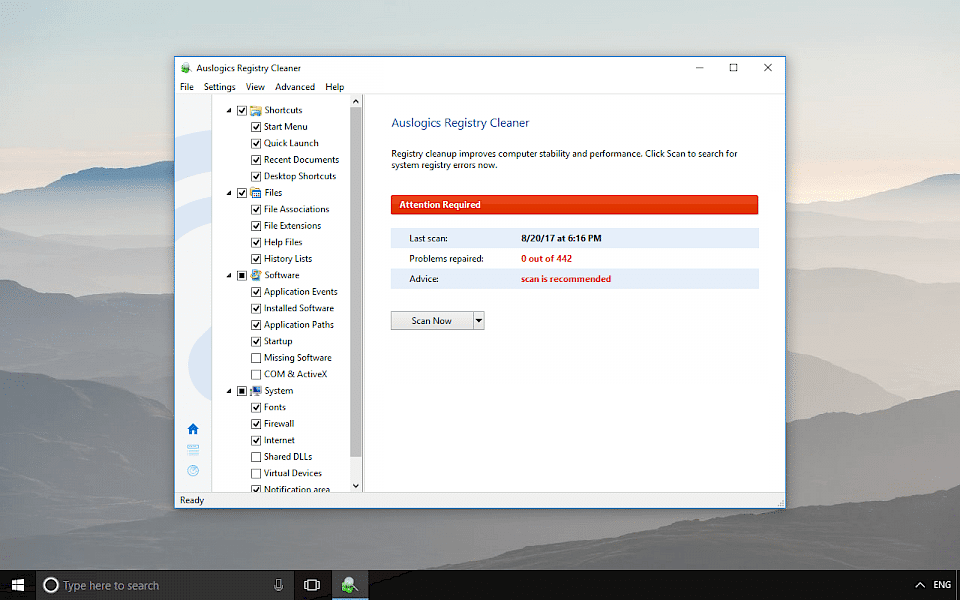Viewport: 960px width, 600px height.
Task: Click the Software category icon in the tree
Action: tap(256, 276)
